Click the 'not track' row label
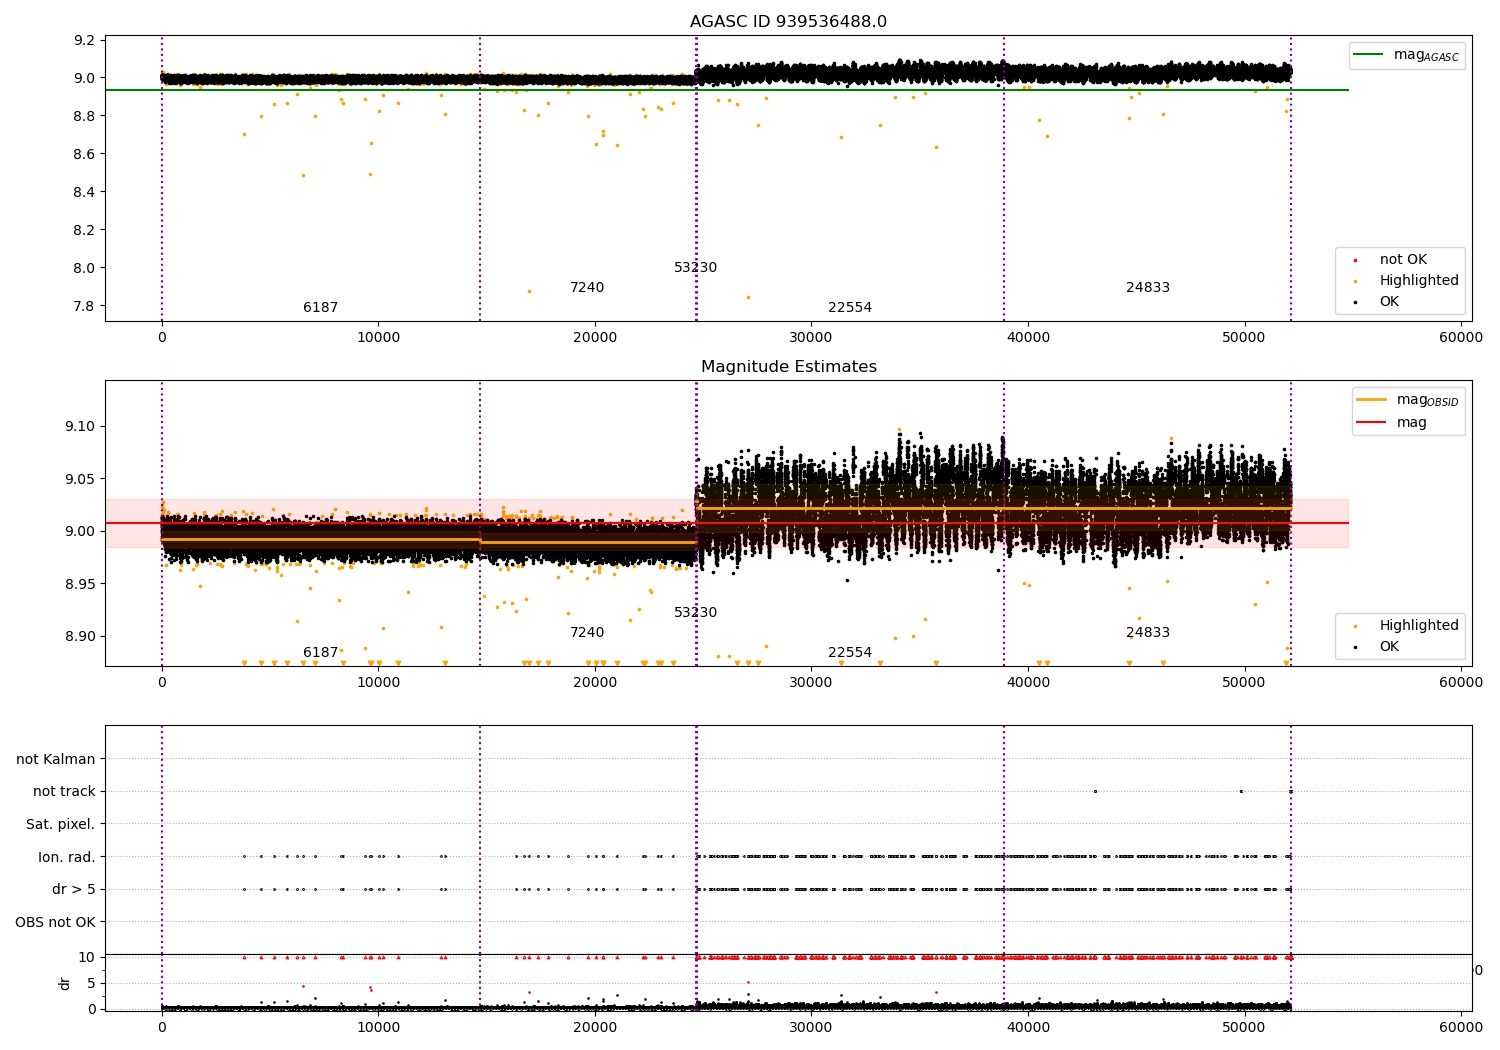The height and width of the screenshot is (1050, 1500). coord(64,792)
